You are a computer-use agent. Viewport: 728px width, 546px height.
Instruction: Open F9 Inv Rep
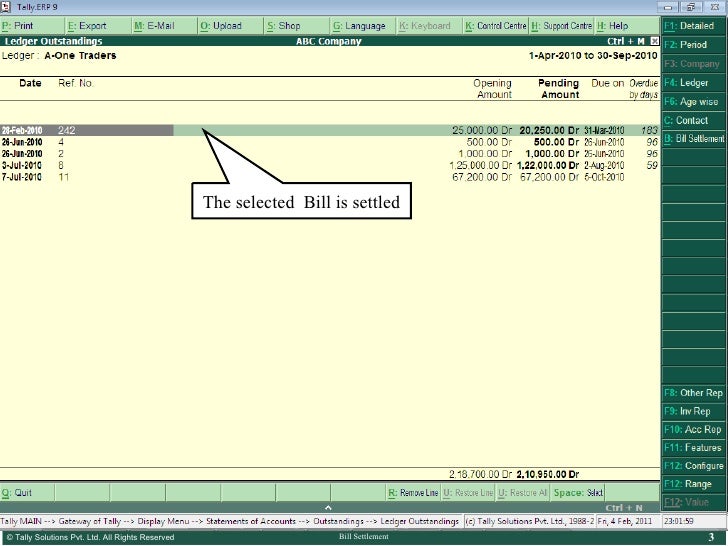694,411
